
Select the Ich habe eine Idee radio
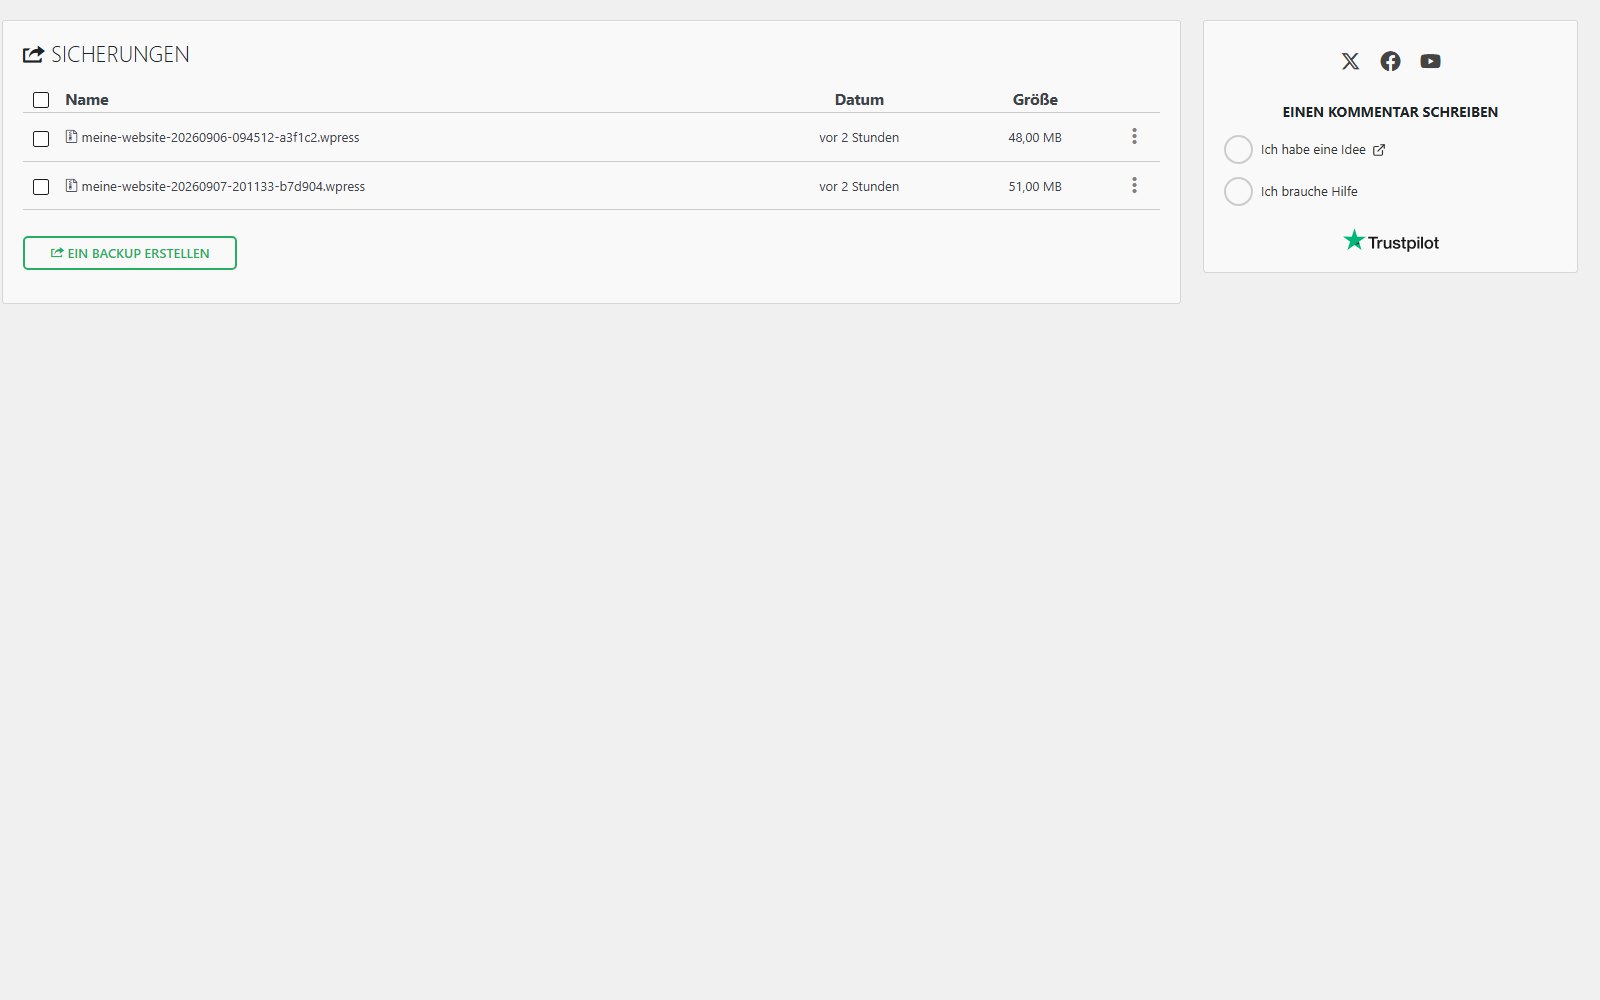[x=1238, y=150]
